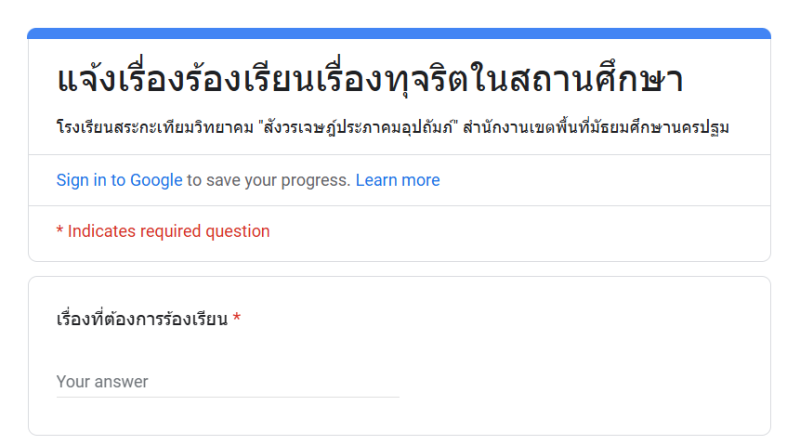Click the form title แจ้งเรื่องร้องเรียนเรื่องทุจริตในสถานศึกษา
Image resolution: width=800 pixels, height=445 pixels.
point(369,80)
